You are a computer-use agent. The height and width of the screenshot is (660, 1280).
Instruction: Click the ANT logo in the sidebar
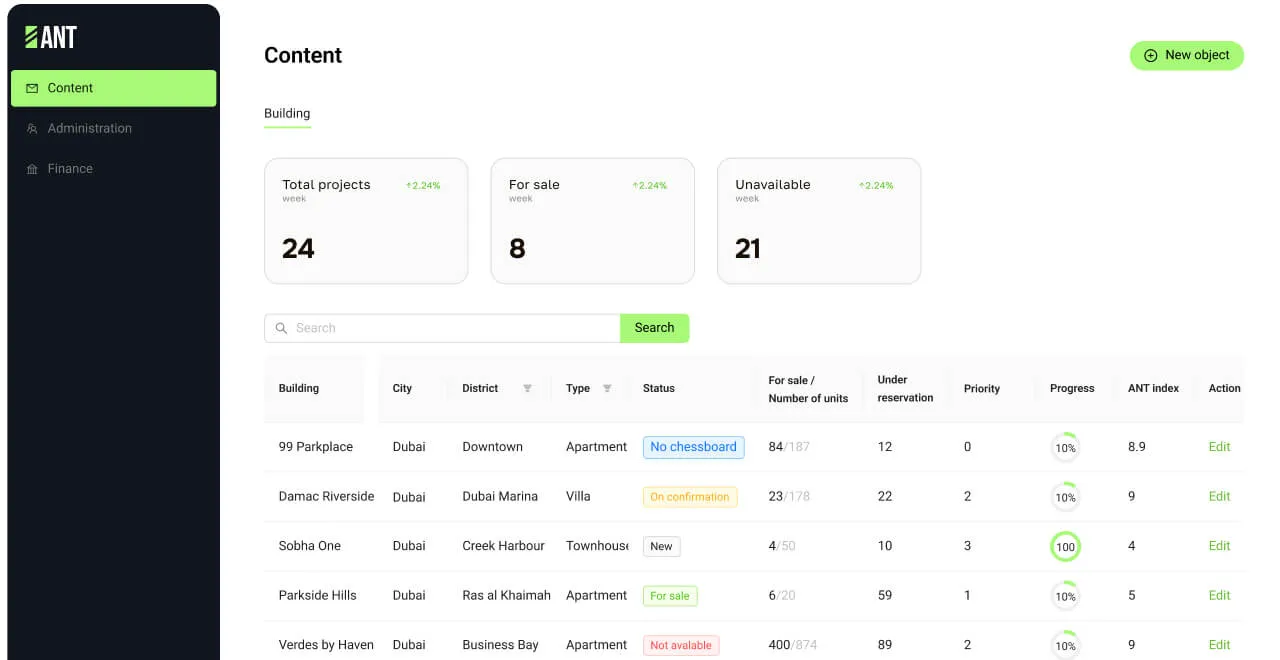(51, 37)
